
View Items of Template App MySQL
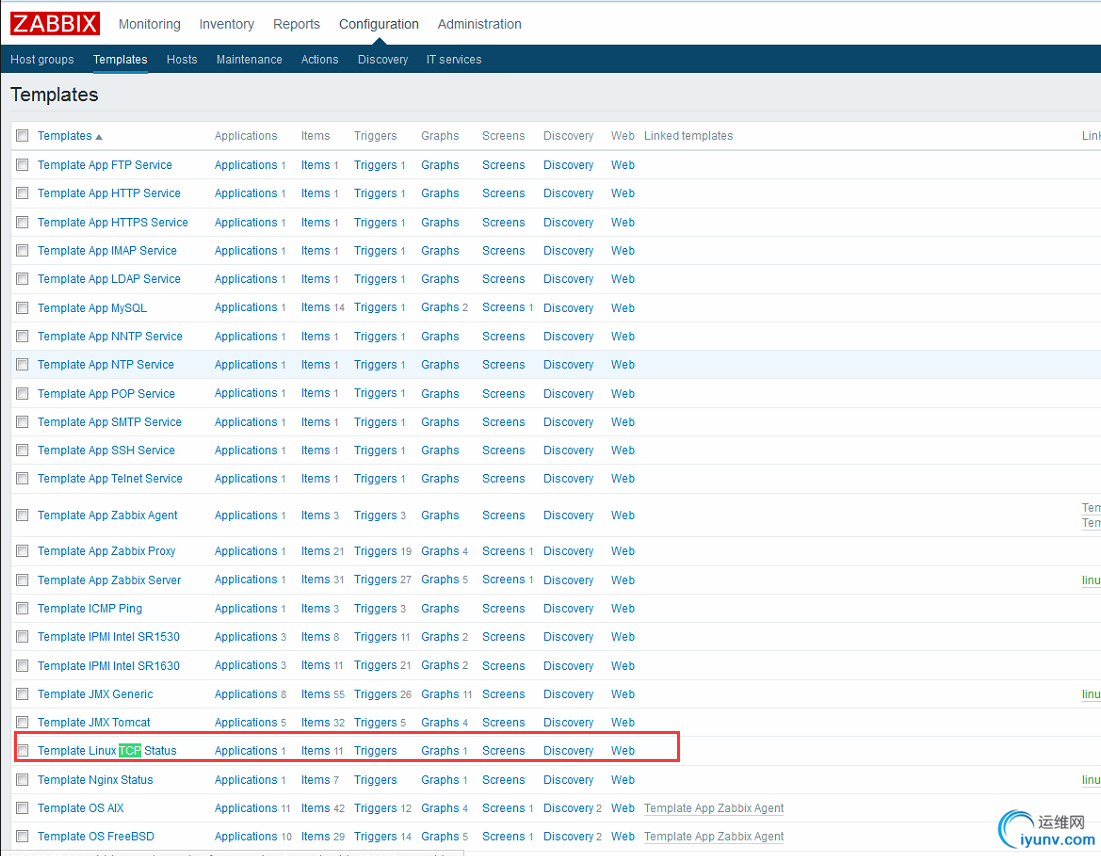coord(315,308)
